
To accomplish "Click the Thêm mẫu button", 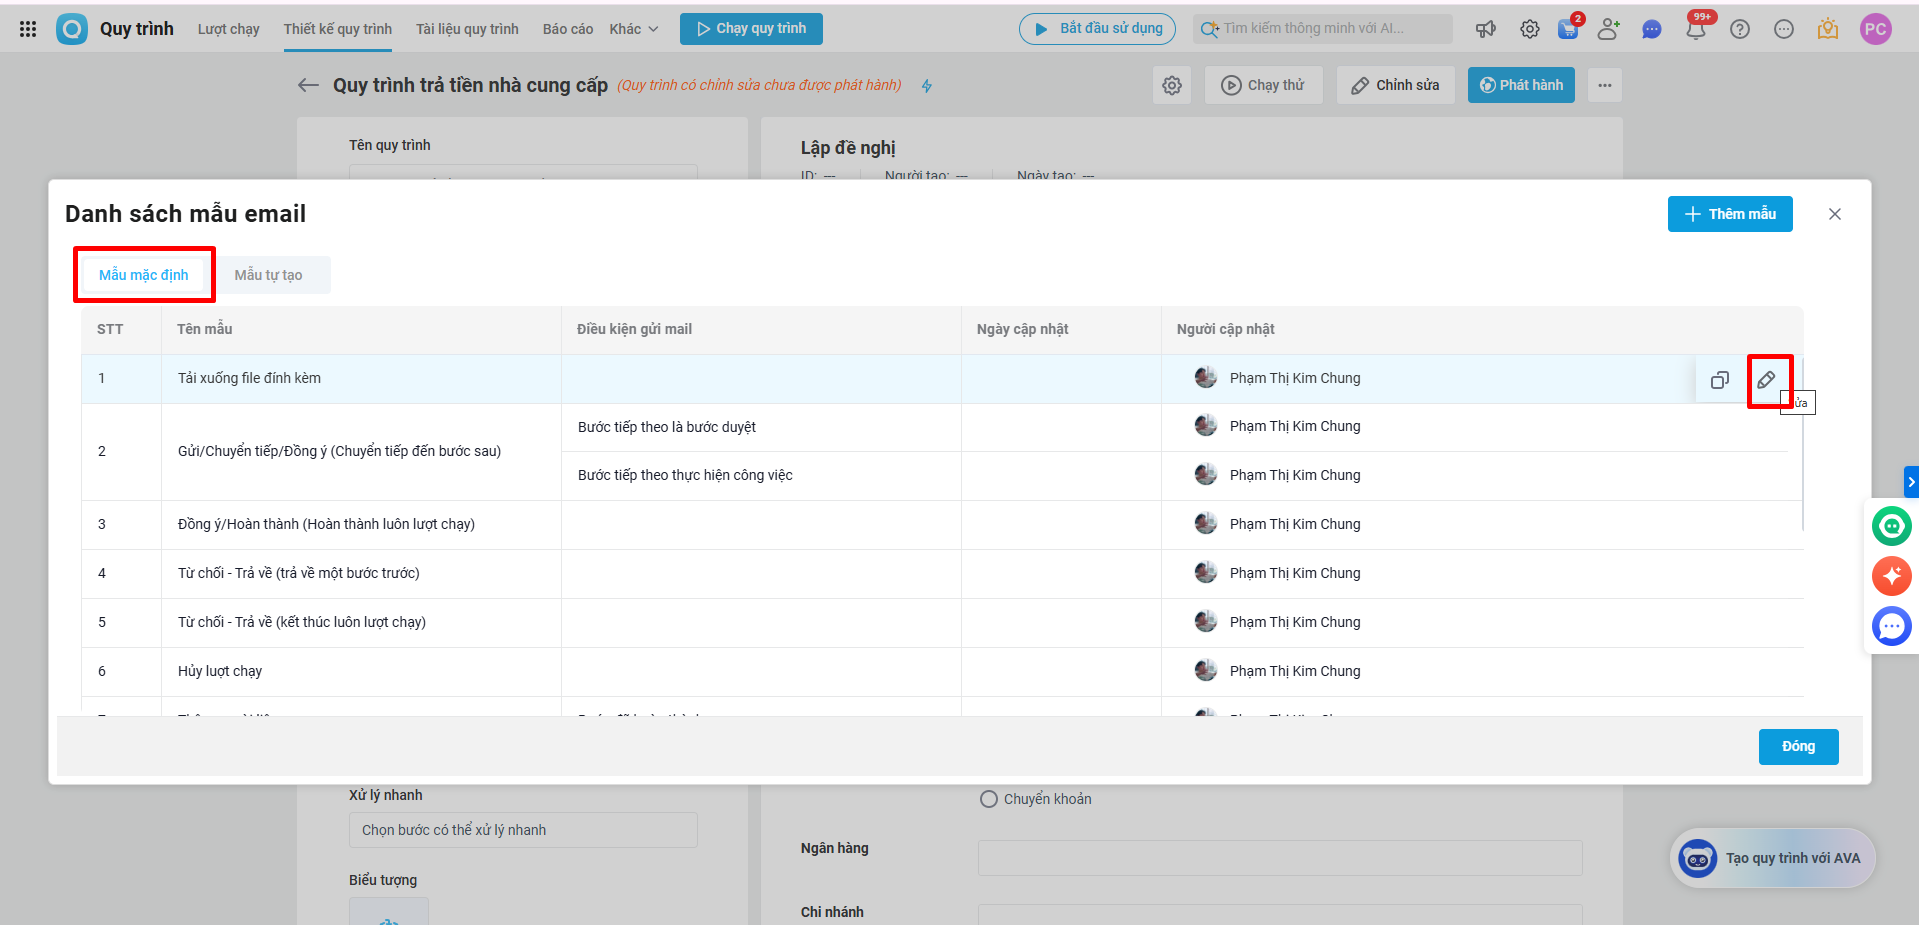I will pos(1730,214).
